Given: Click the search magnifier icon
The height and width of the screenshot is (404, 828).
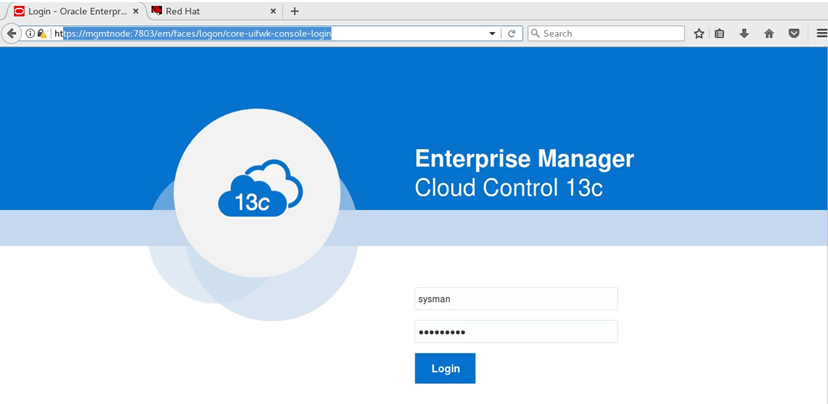Looking at the screenshot, I should 535,33.
